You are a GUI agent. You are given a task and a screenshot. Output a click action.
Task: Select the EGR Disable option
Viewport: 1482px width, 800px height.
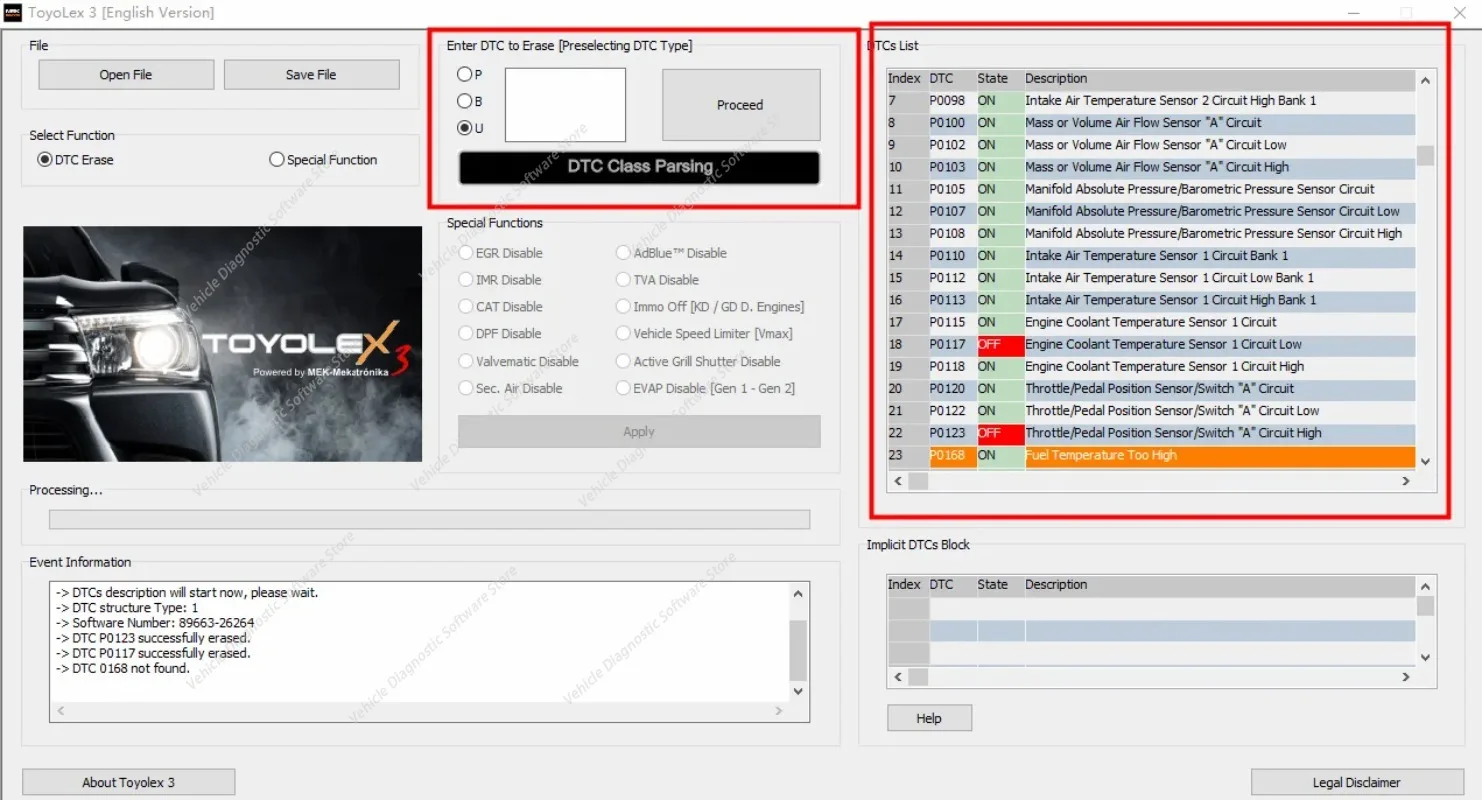pos(501,254)
